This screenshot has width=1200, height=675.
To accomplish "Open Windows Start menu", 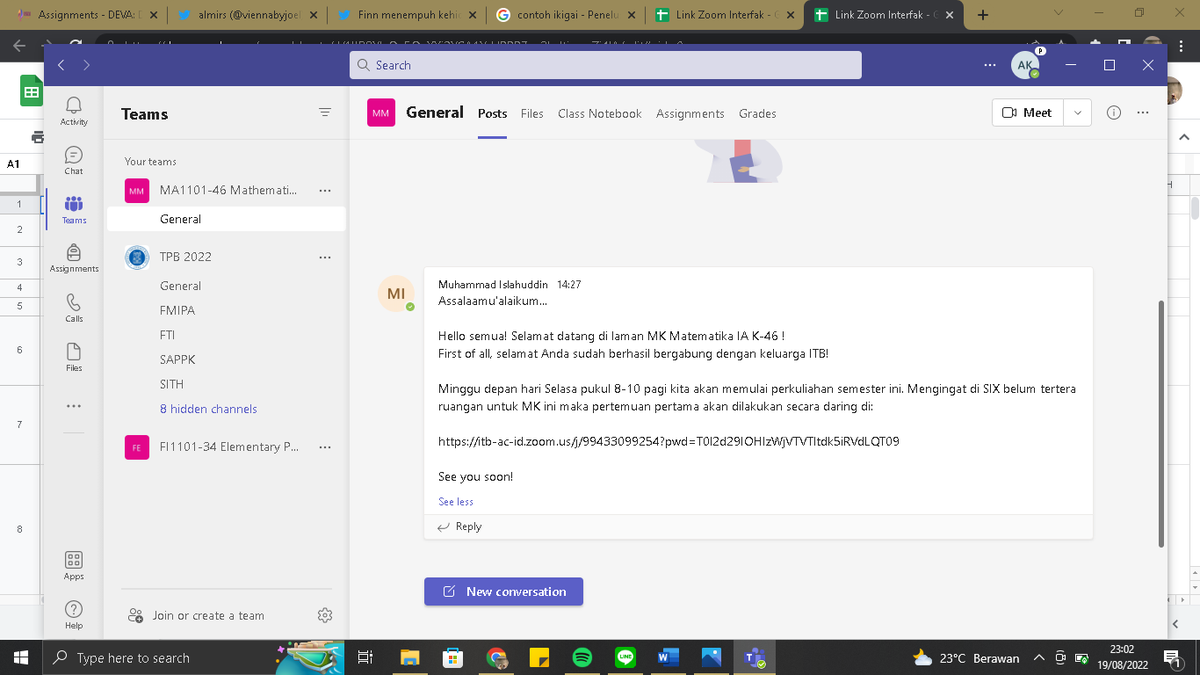I will tap(21, 658).
